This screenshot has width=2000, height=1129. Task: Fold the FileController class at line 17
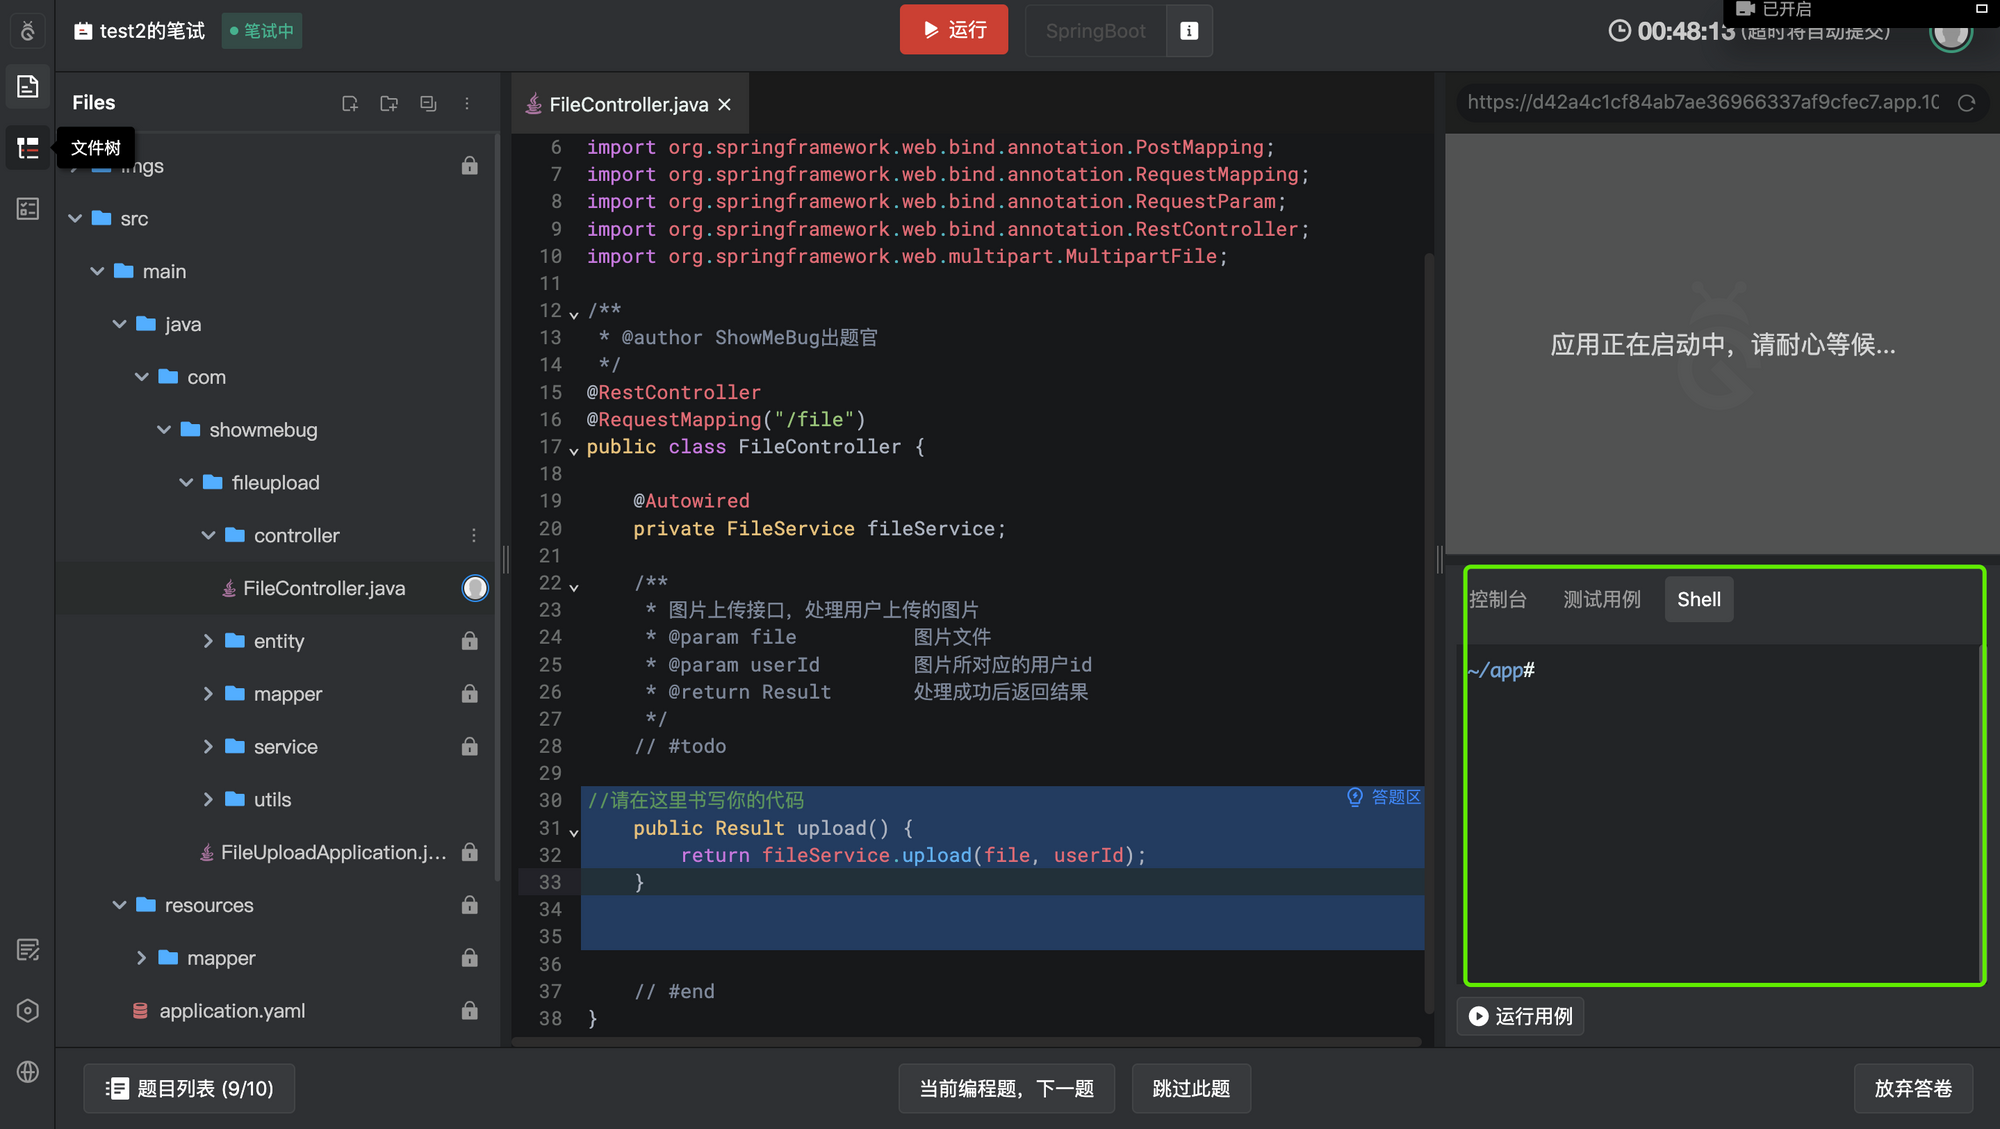tap(574, 450)
